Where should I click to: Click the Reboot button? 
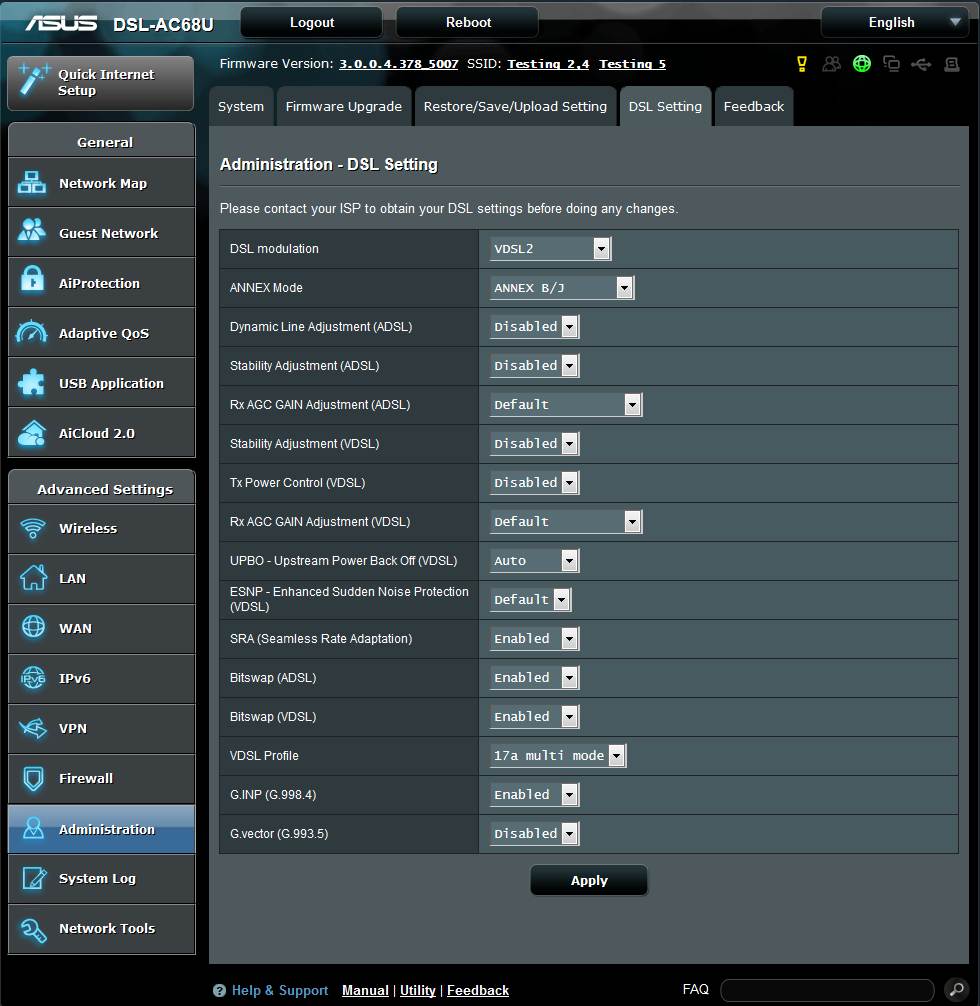click(468, 22)
